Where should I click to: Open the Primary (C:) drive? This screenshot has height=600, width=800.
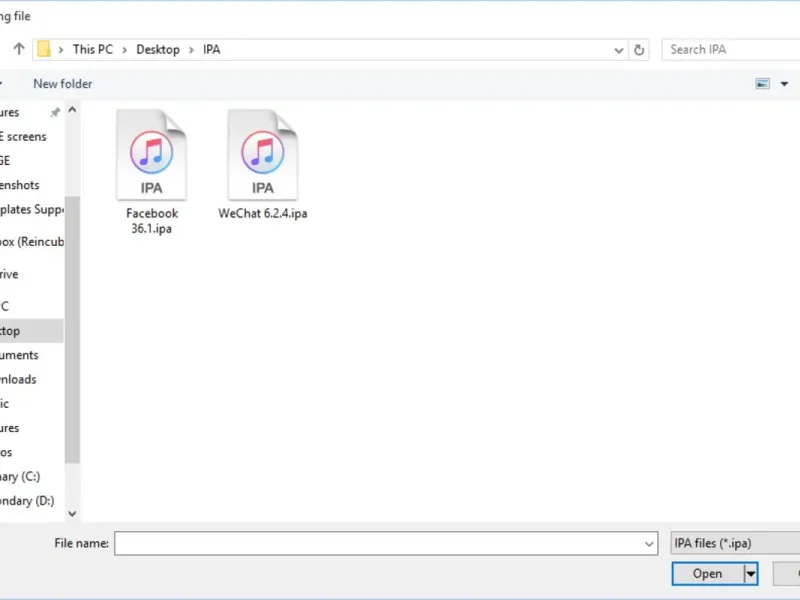click(20, 477)
